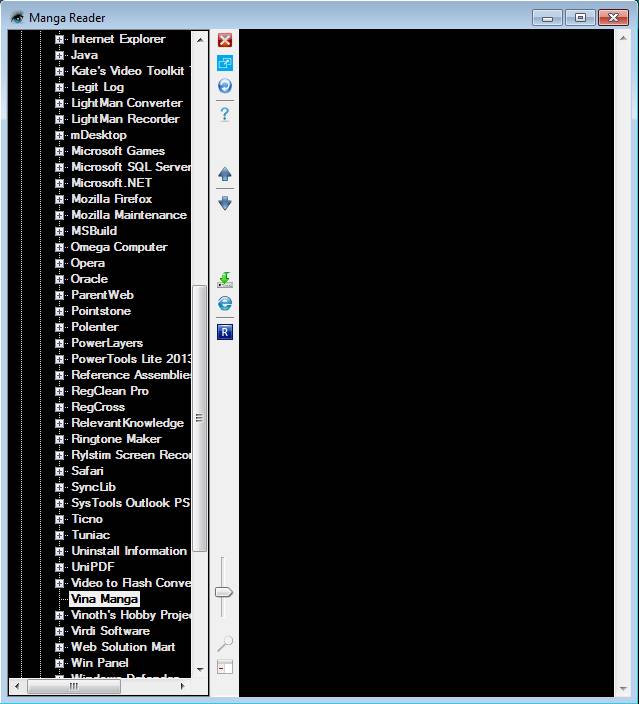The image size is (639, 704).
Task: Select Microsoft SQL Server folder
Action: (130, 167)
